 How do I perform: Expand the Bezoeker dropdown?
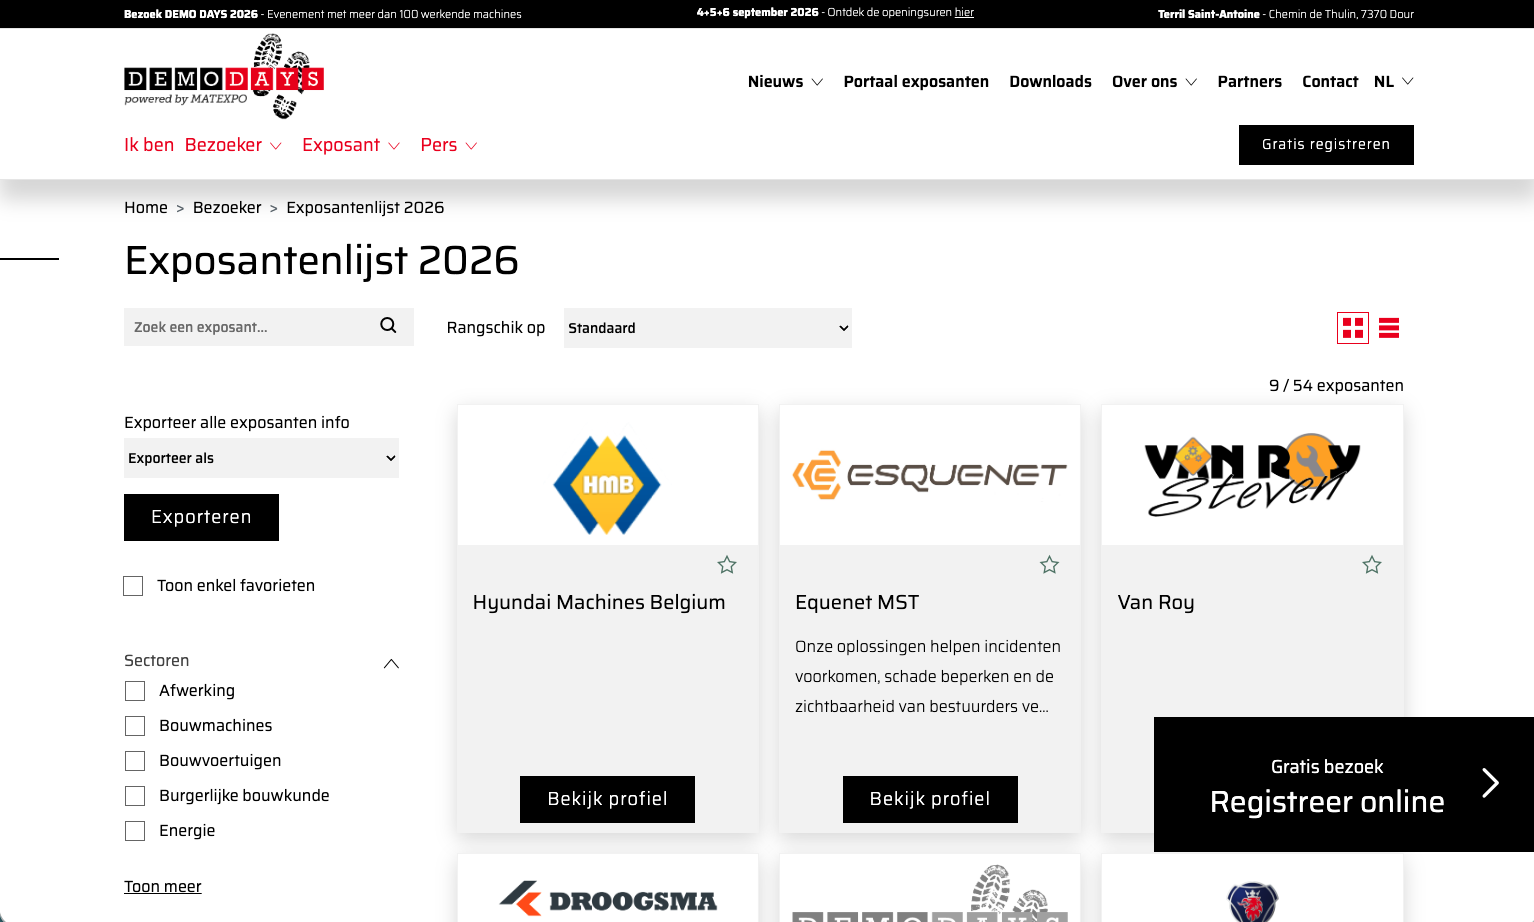click(233, 145)
